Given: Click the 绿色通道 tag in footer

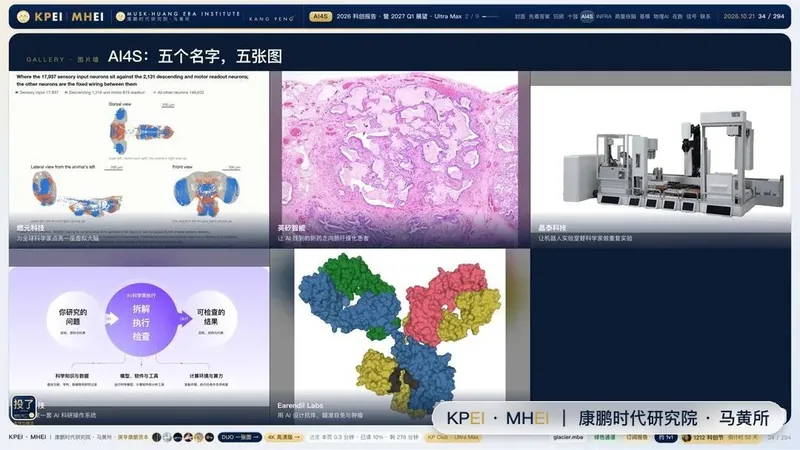Looking at the screenshot, I should click(605, 437).
